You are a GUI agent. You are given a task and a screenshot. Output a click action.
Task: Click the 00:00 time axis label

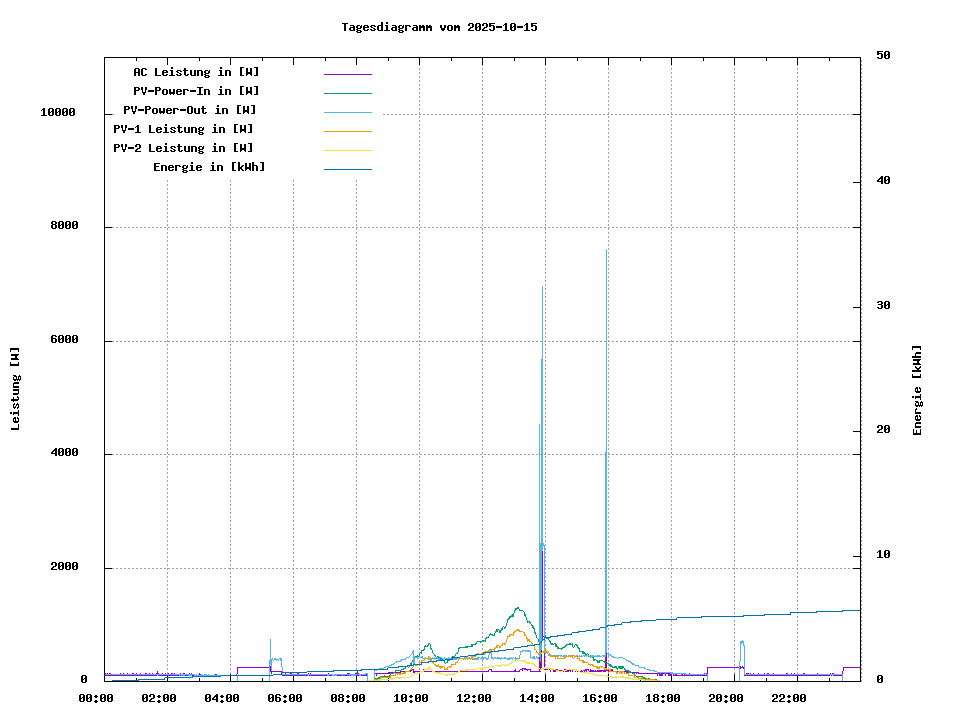(96, 698)
